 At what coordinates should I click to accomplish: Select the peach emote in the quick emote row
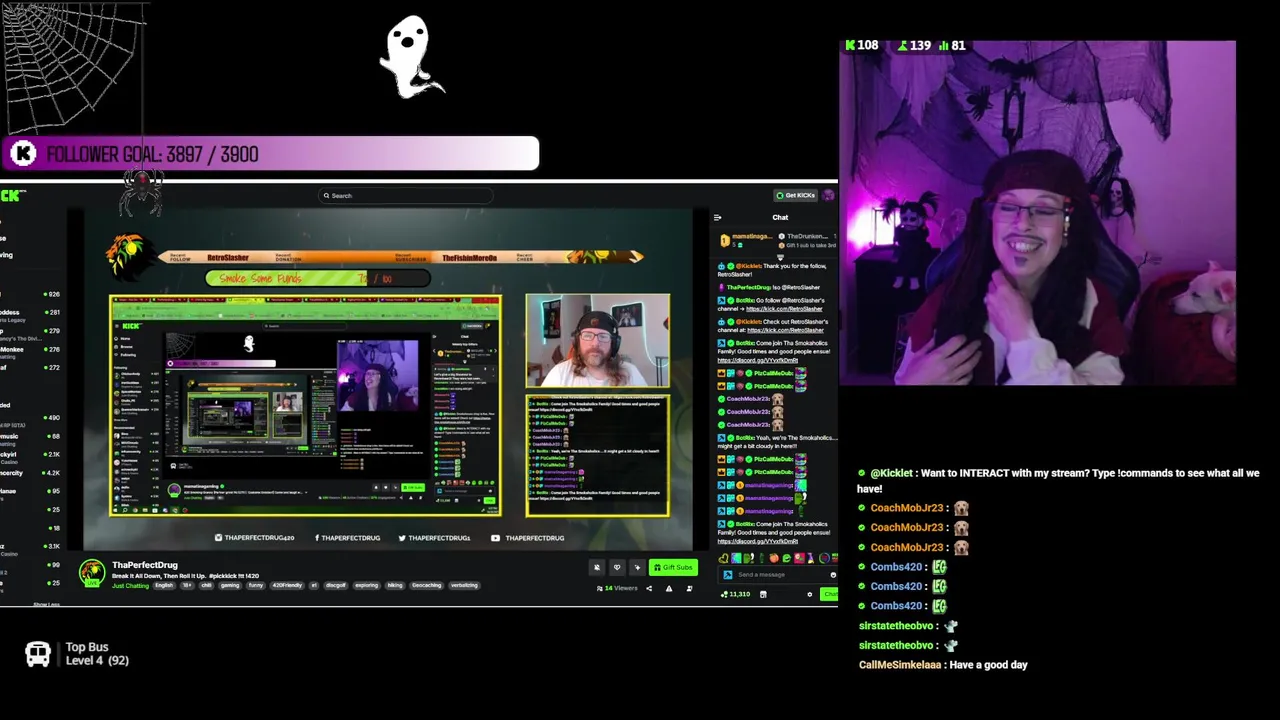pos(774,558)
